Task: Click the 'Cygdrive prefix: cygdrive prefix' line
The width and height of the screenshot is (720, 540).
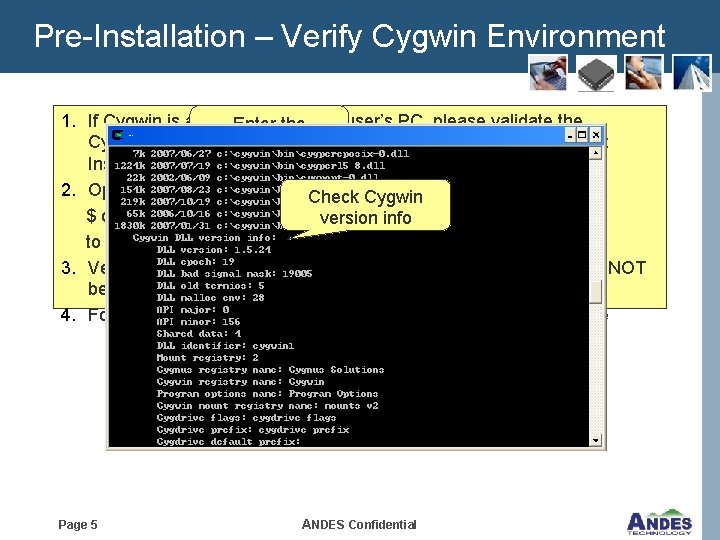Action: [253, 430]
